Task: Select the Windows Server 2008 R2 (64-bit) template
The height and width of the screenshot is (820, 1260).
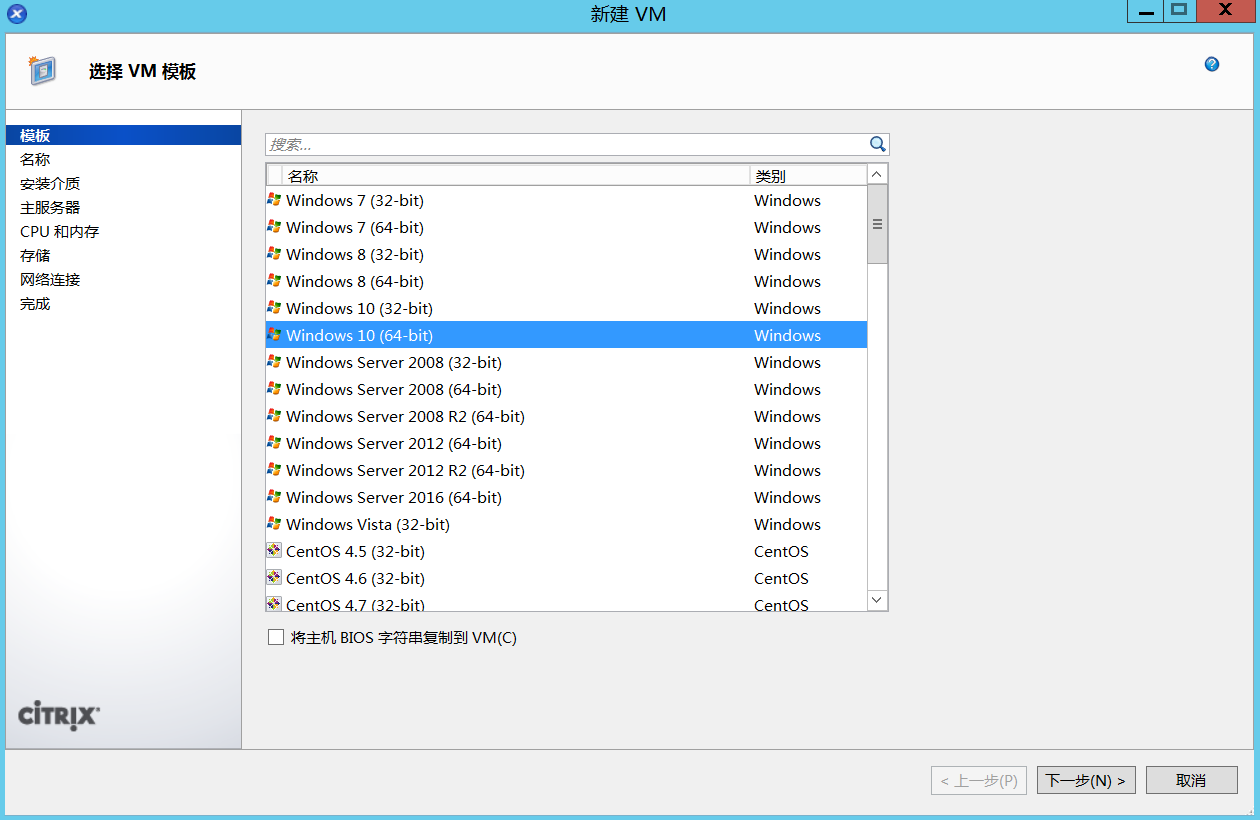Action: pyautogui.click(x=566, y=416)
